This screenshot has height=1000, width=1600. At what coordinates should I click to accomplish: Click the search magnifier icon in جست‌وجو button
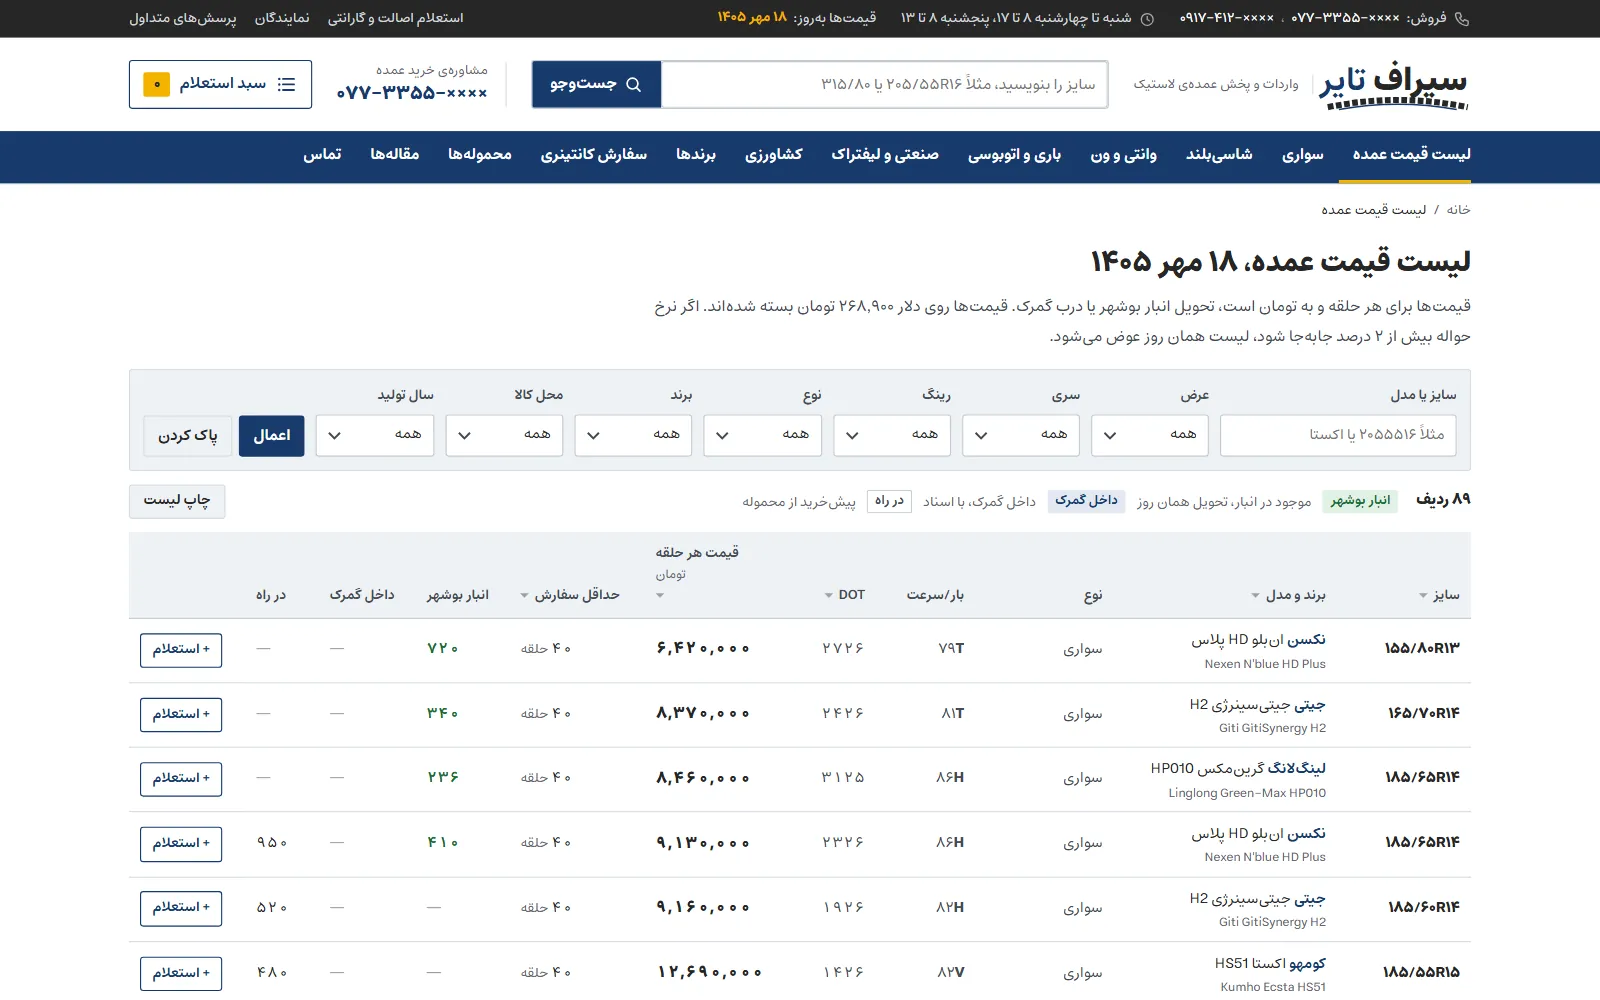point(633,84)
